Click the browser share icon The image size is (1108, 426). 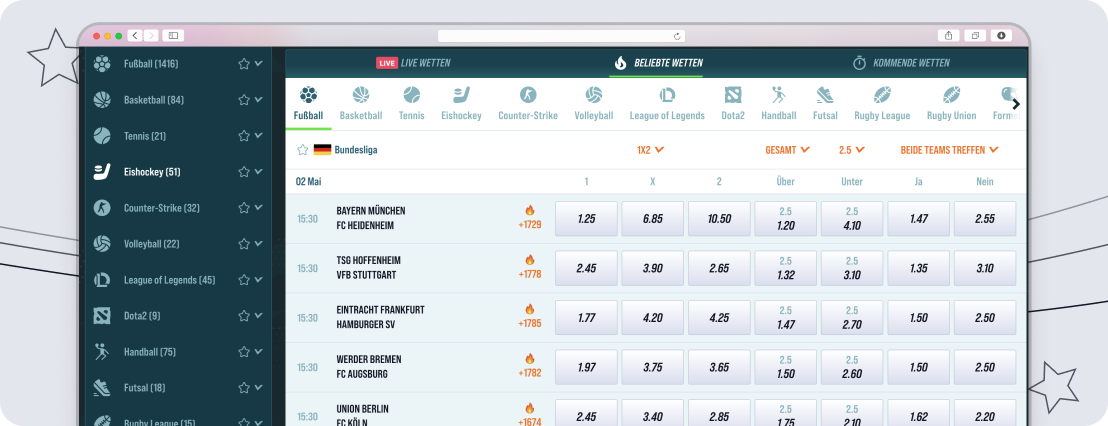pos(948,35)
